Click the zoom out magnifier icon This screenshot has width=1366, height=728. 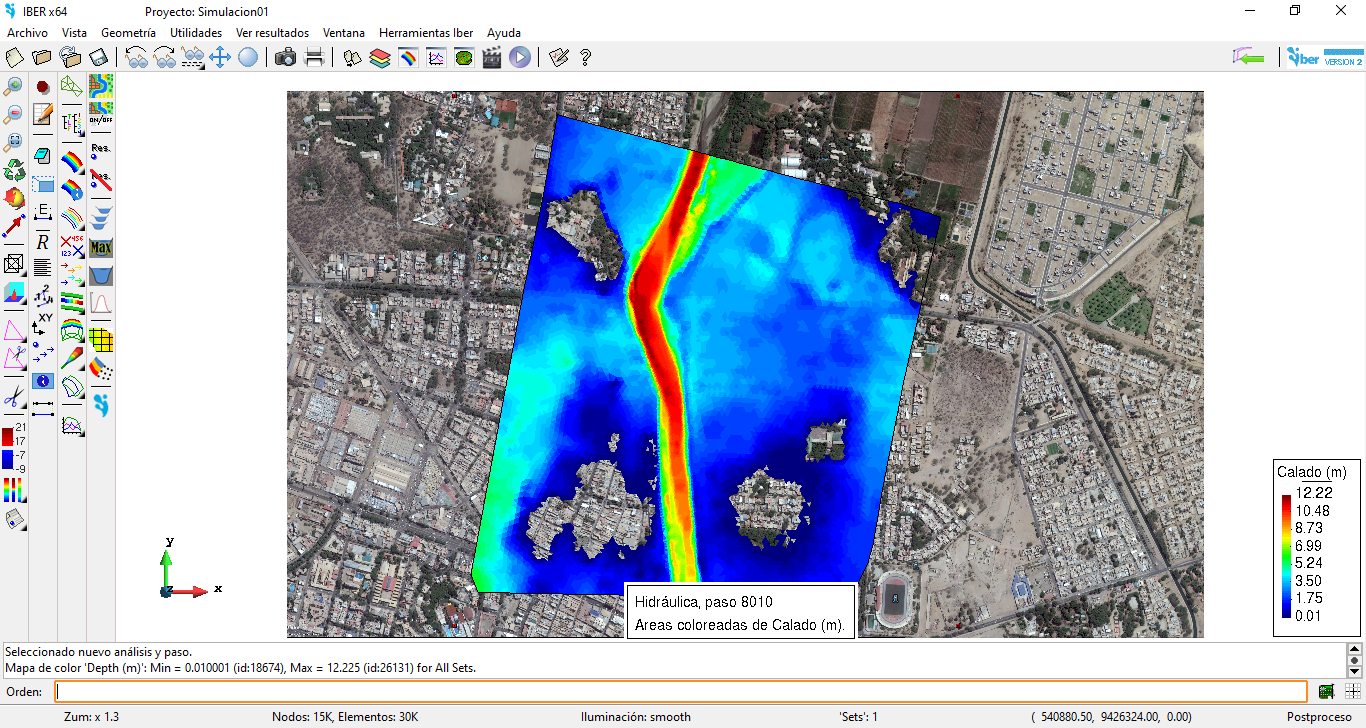click(x=14, y=114)
